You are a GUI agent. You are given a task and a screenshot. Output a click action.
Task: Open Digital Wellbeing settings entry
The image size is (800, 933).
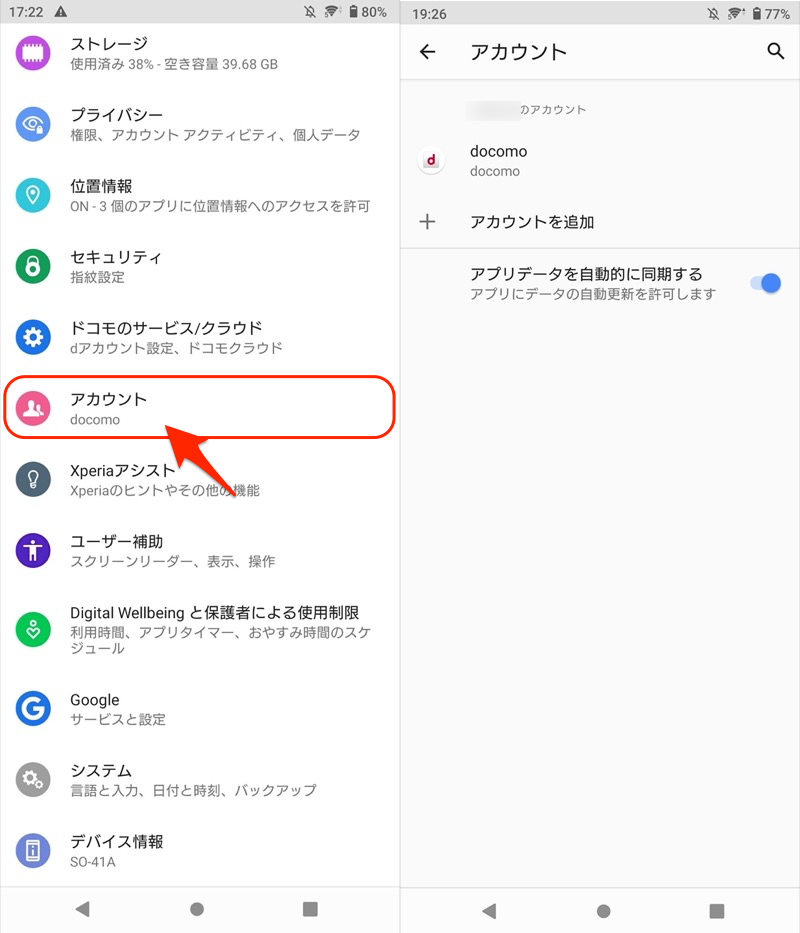pos(199,630)
